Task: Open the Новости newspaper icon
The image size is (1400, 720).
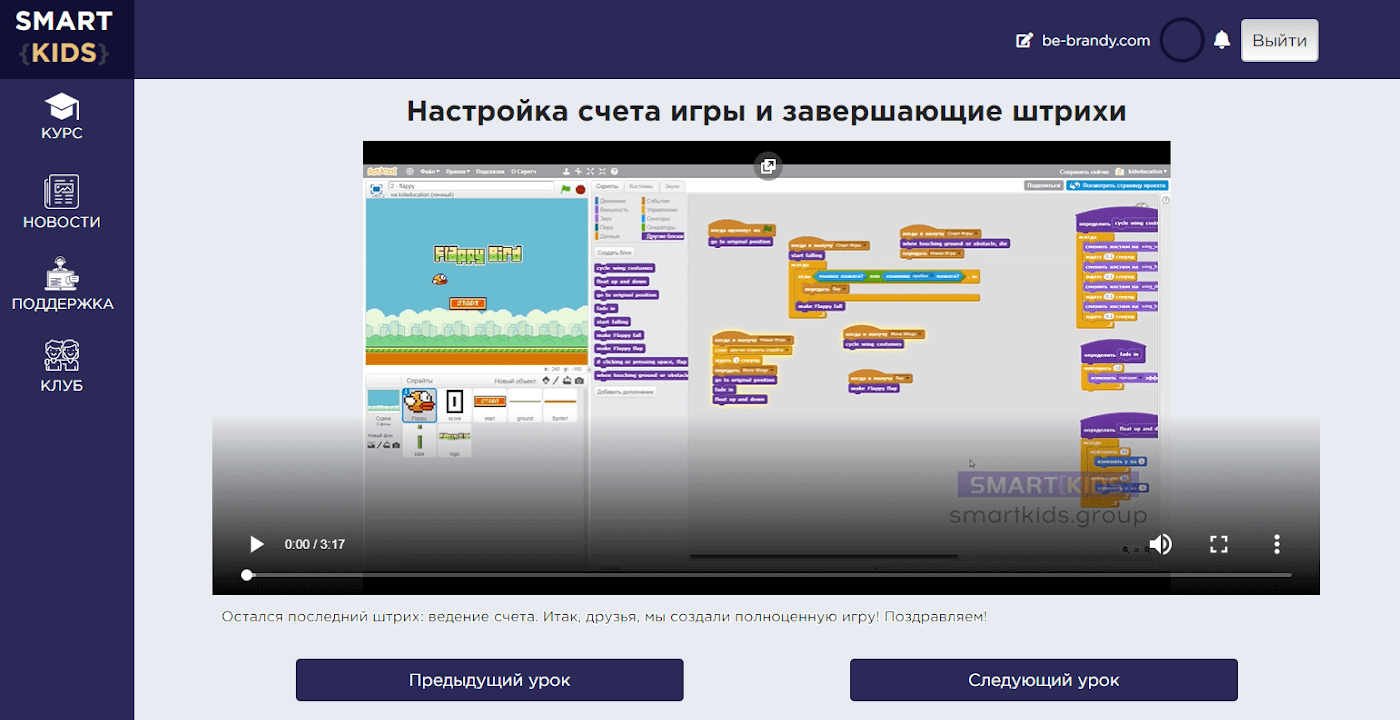Action: (x=62, y=191)
